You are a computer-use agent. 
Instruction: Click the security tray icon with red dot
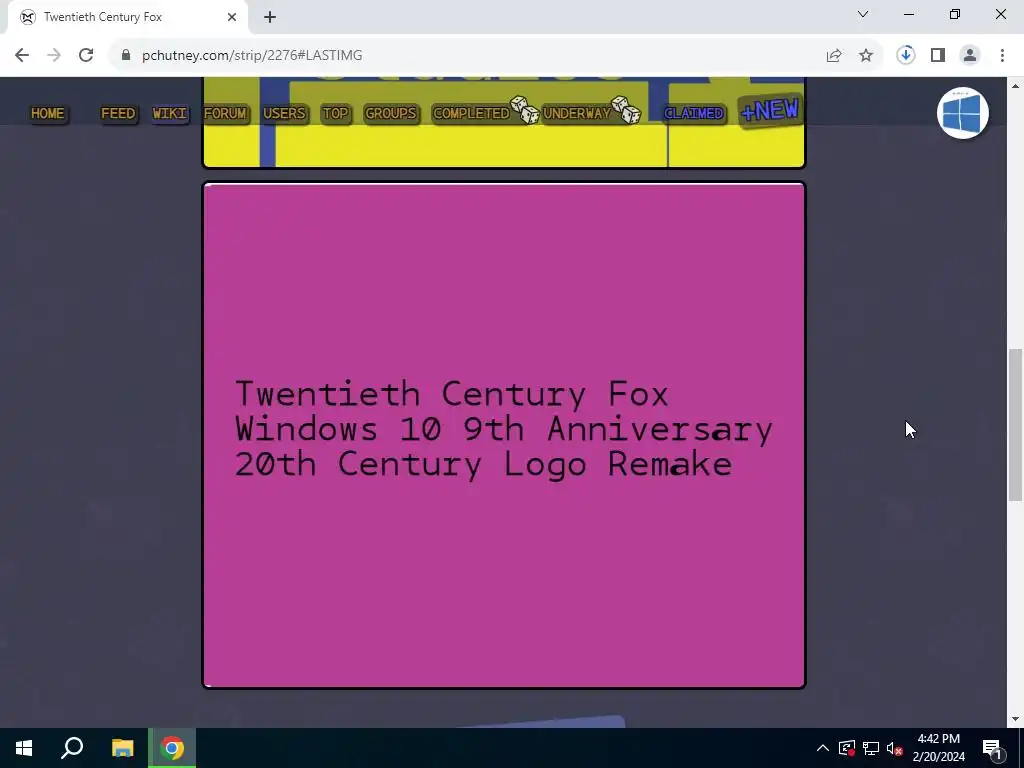(x=847, y=748)
